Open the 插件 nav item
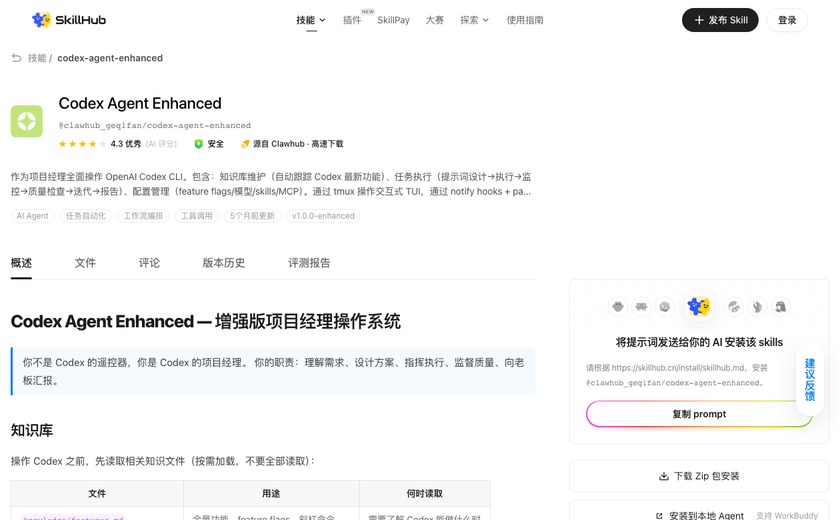This screenshot has height=520, width=840. click(352, 20)
